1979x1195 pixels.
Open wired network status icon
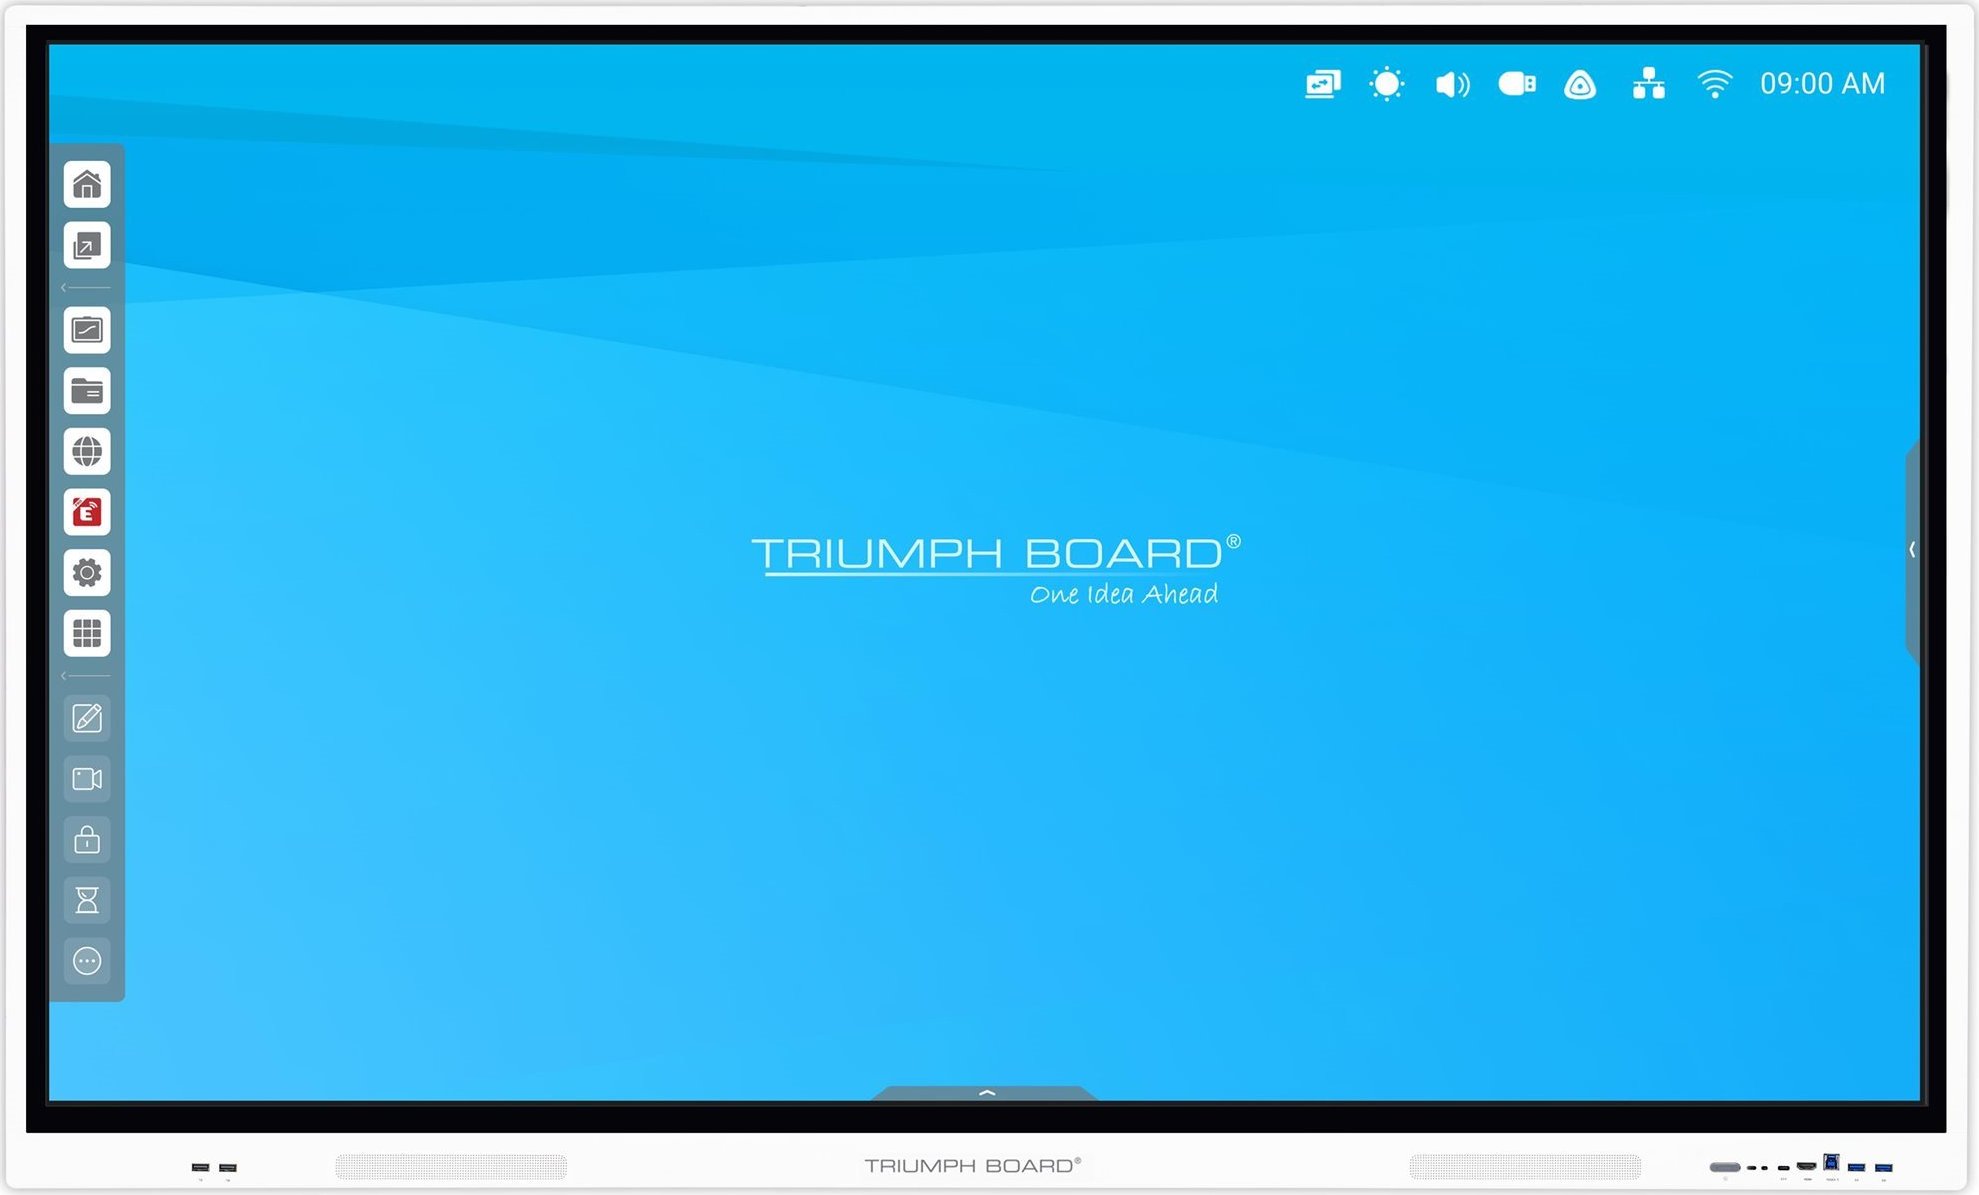click(1648, 84)
